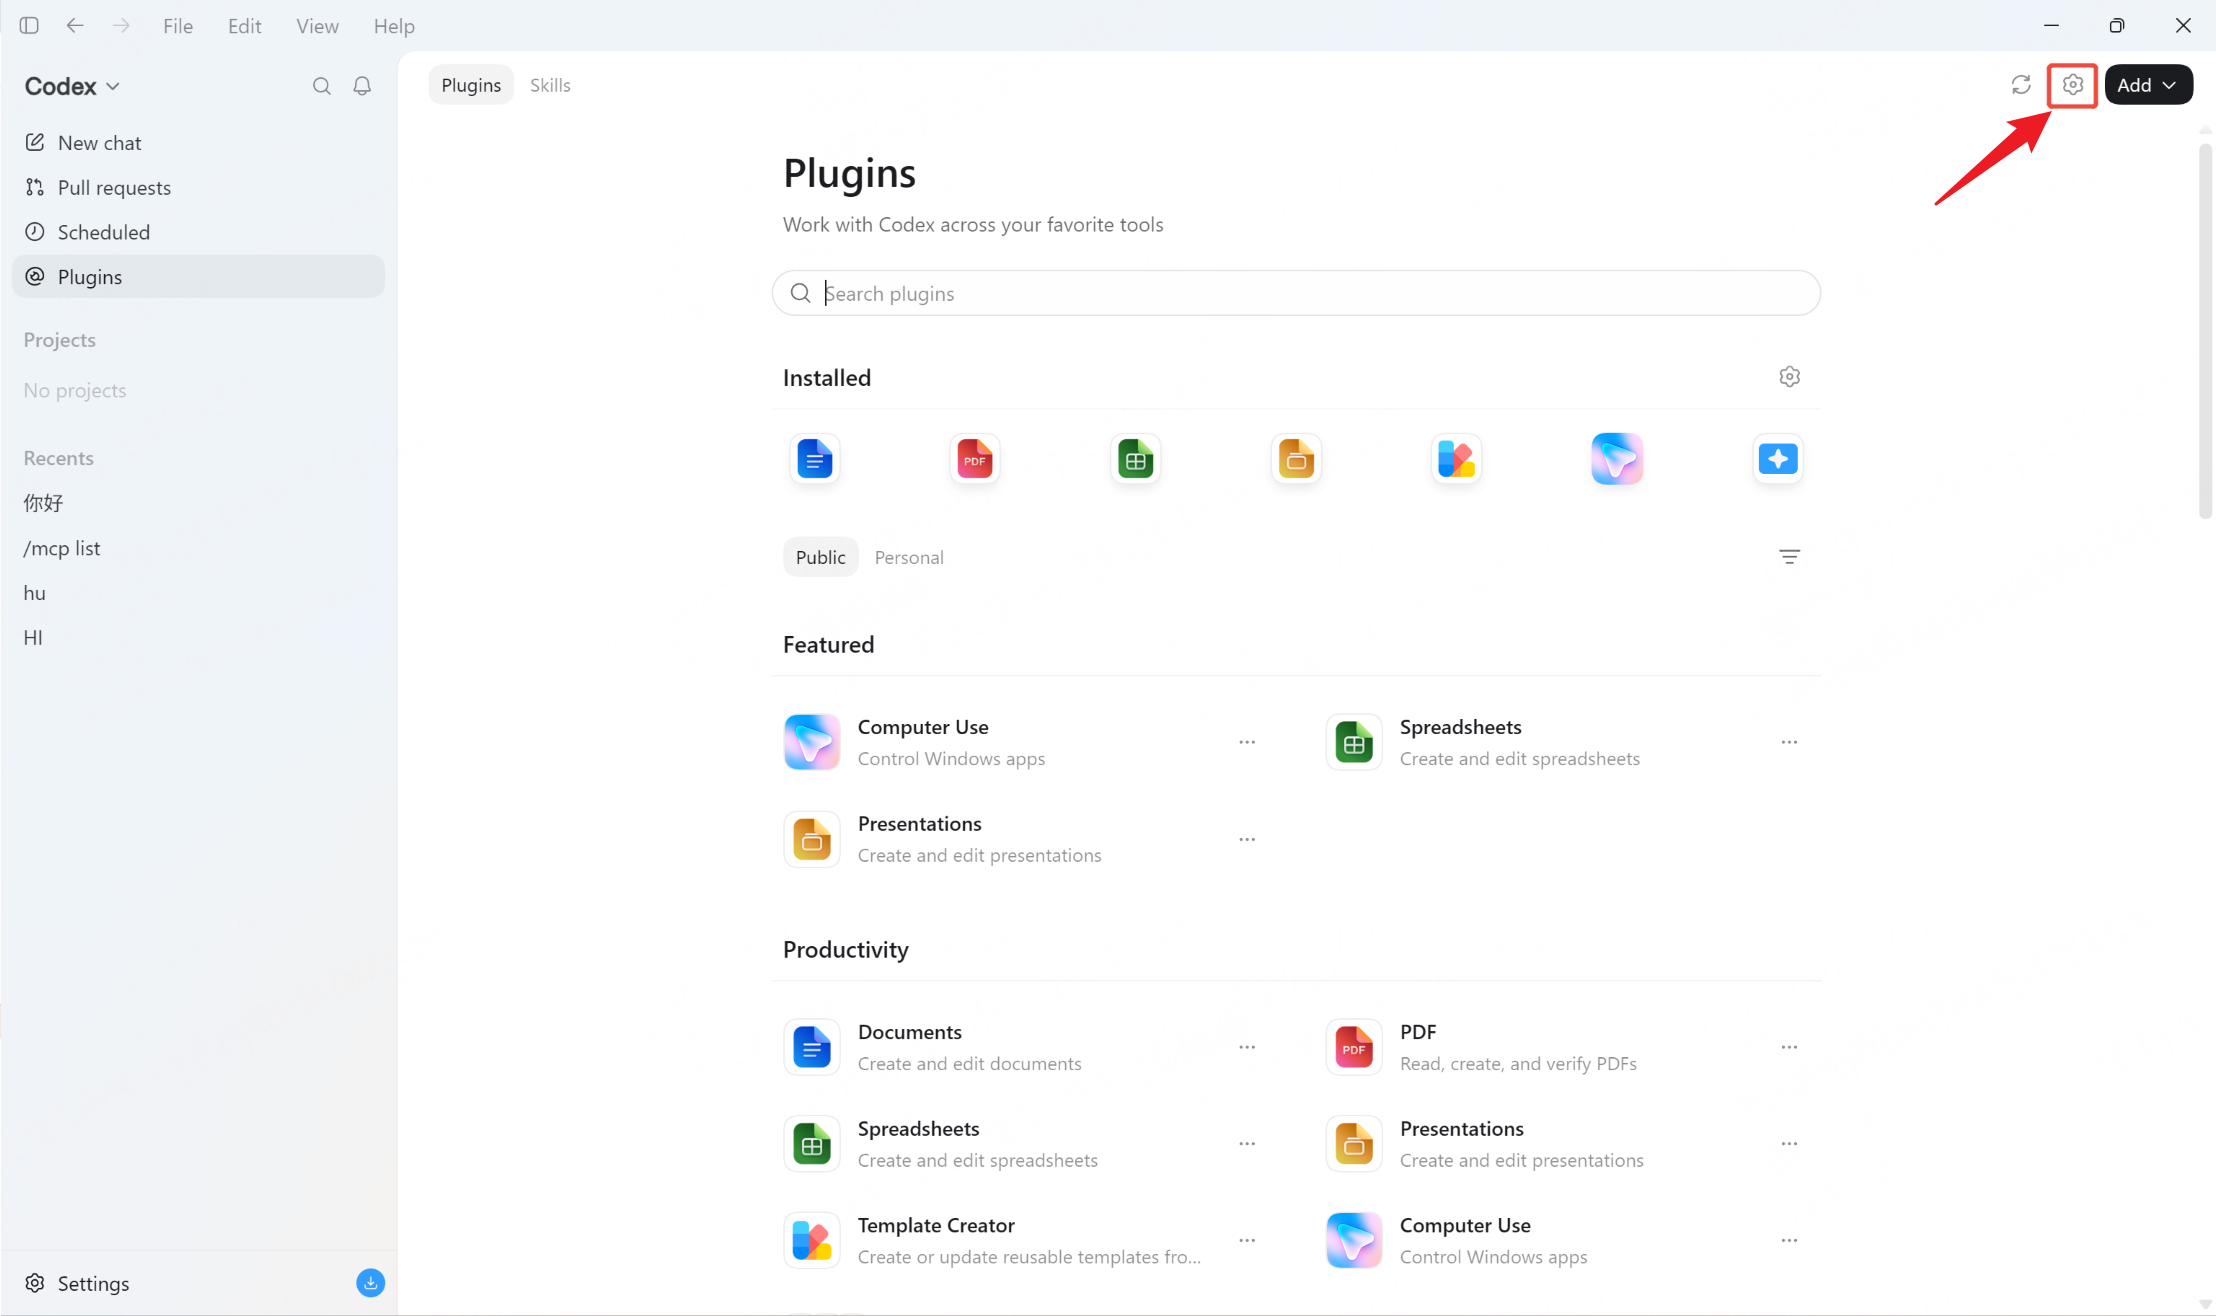Open the Template Creator plugin card
This screenshot has width=2216, height=1316.
pos(1020,1240)
